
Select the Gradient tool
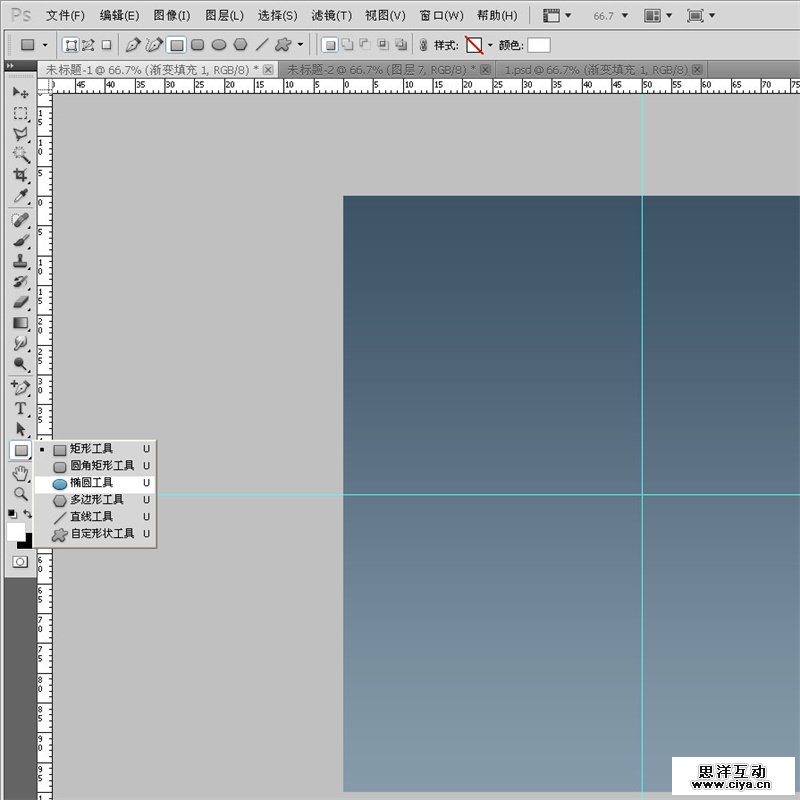coord(20,323)
